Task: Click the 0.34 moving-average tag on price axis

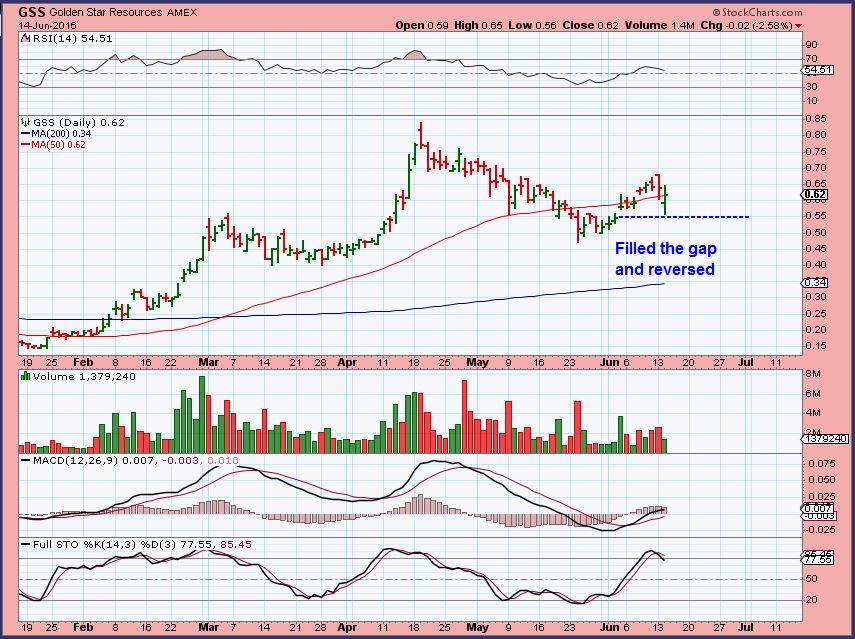Action: pos(815,282)
